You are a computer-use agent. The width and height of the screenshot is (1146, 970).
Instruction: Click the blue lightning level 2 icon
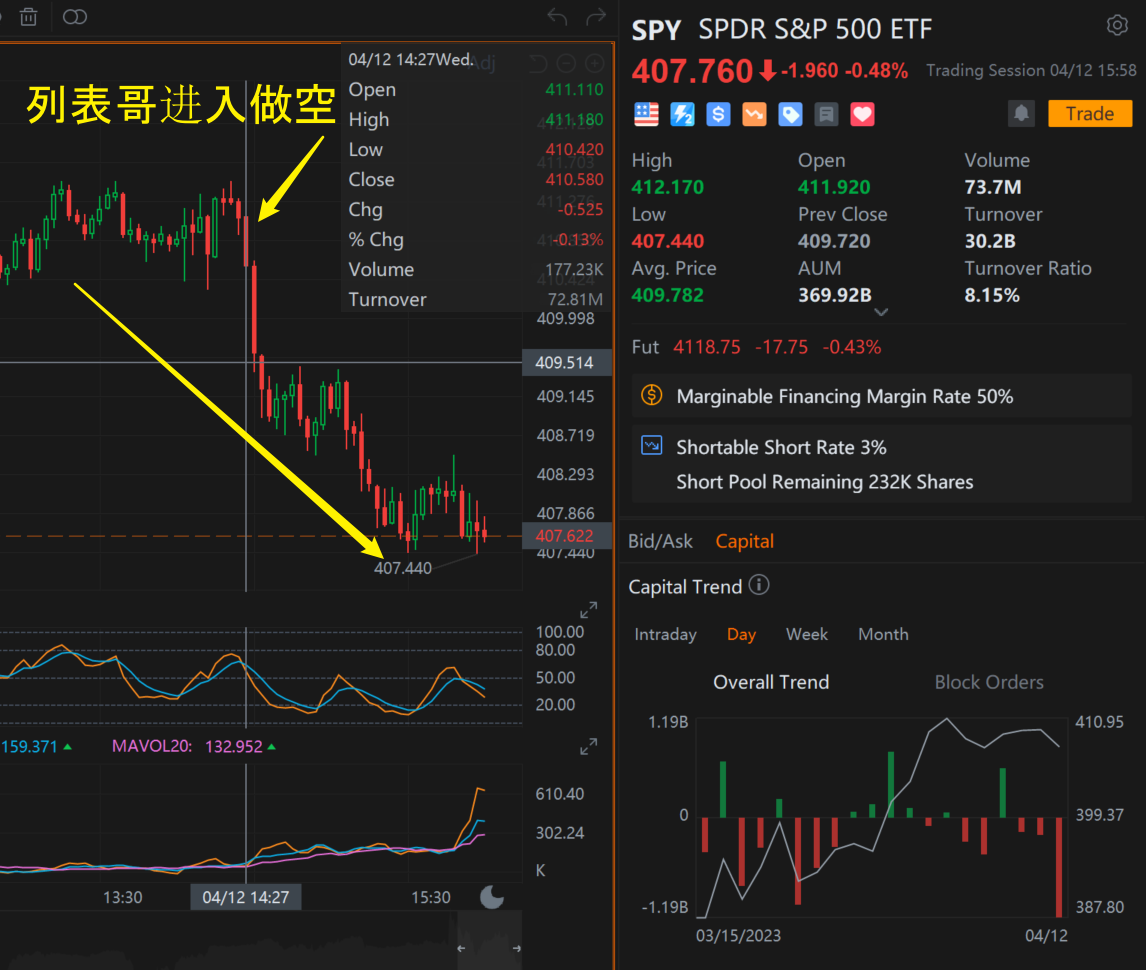(682, 115)
